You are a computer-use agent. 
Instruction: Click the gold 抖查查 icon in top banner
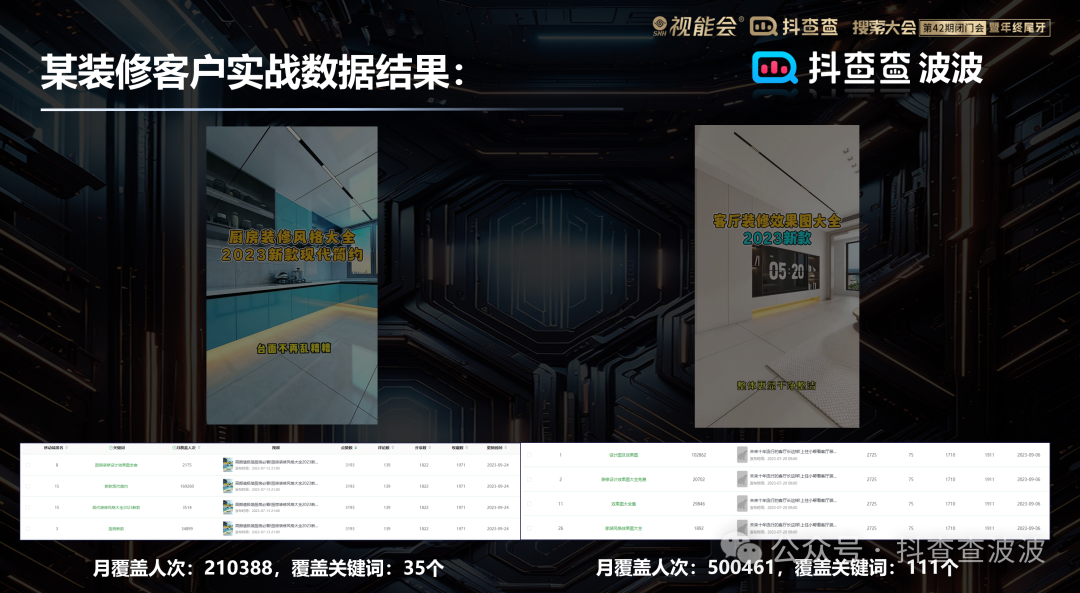(764, 26)
